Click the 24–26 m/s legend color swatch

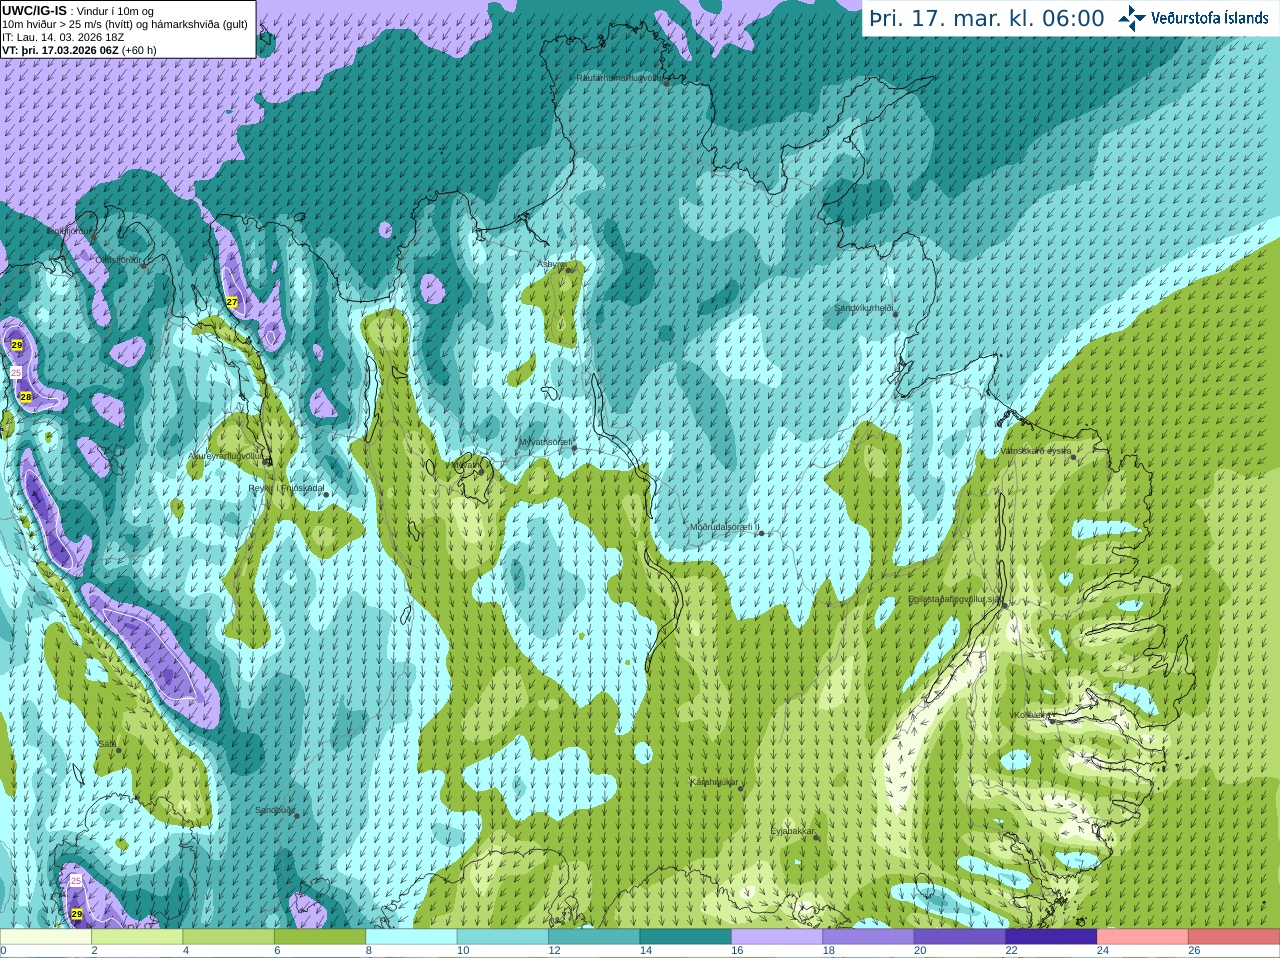1143,937
